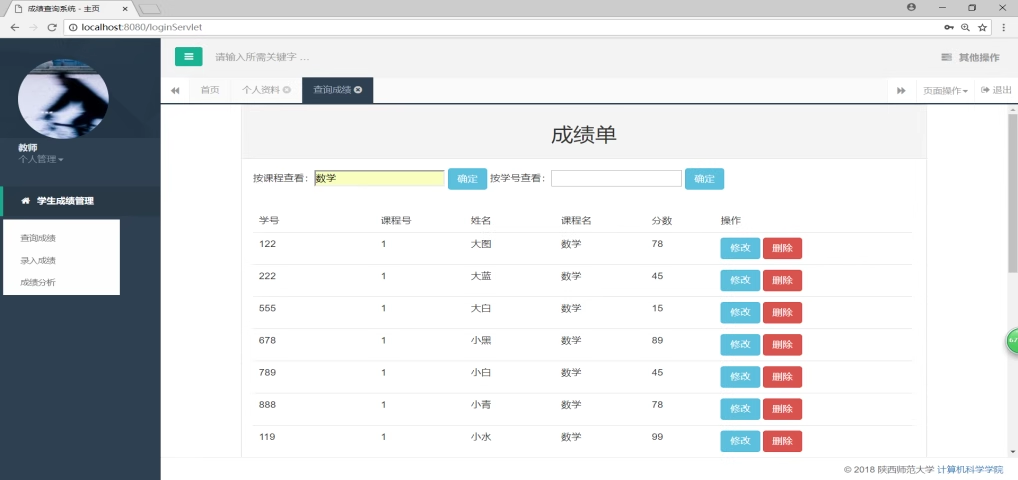The height and width of the screenshot is (480, 1018).
Task: Click the 按学号查看 input field
Action: pyautogui.click(x=616, y=179)
